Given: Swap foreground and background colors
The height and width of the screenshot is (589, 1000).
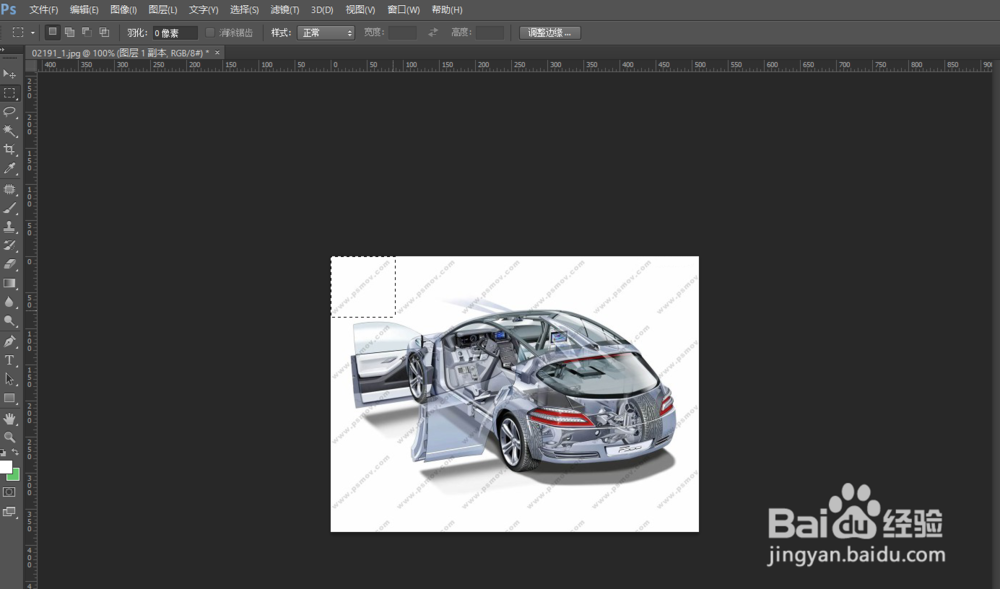Looking at the screenshot, I should (x=15, y=452).
